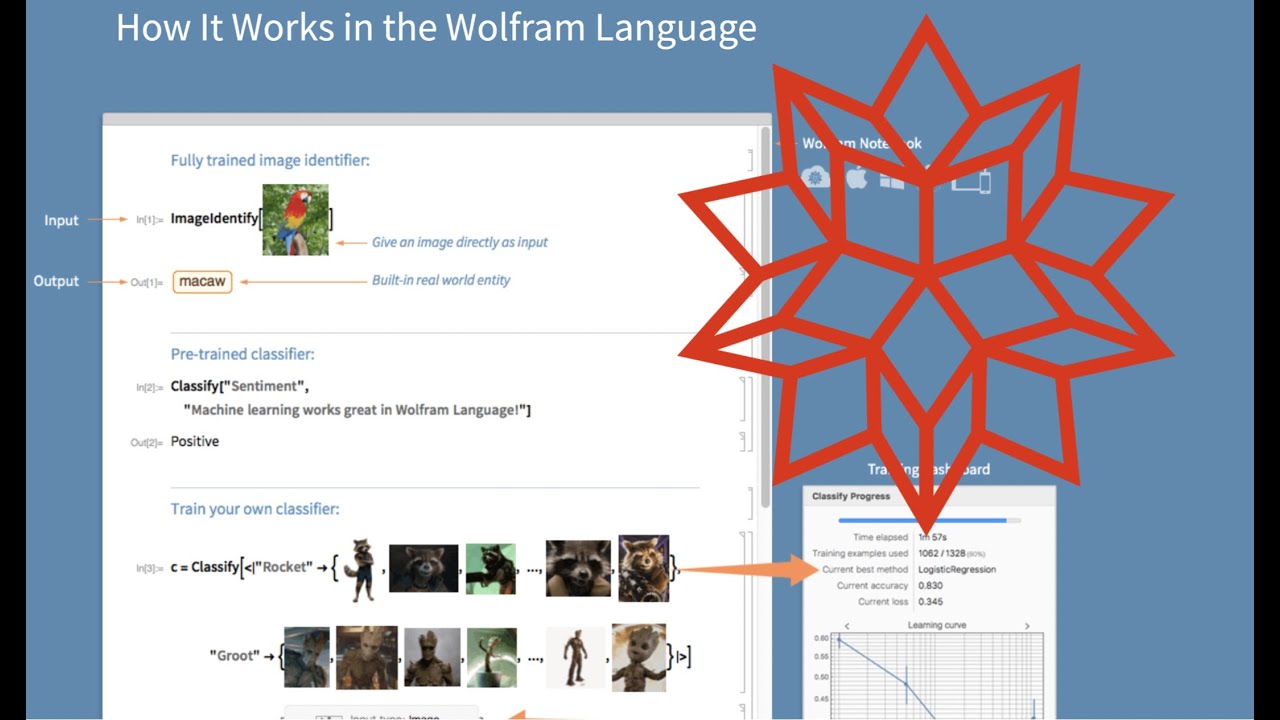The height and width of the screenshot is (720, 1280).
Task: Click the cloud platform icon
Action: click(x=816, y=178)
